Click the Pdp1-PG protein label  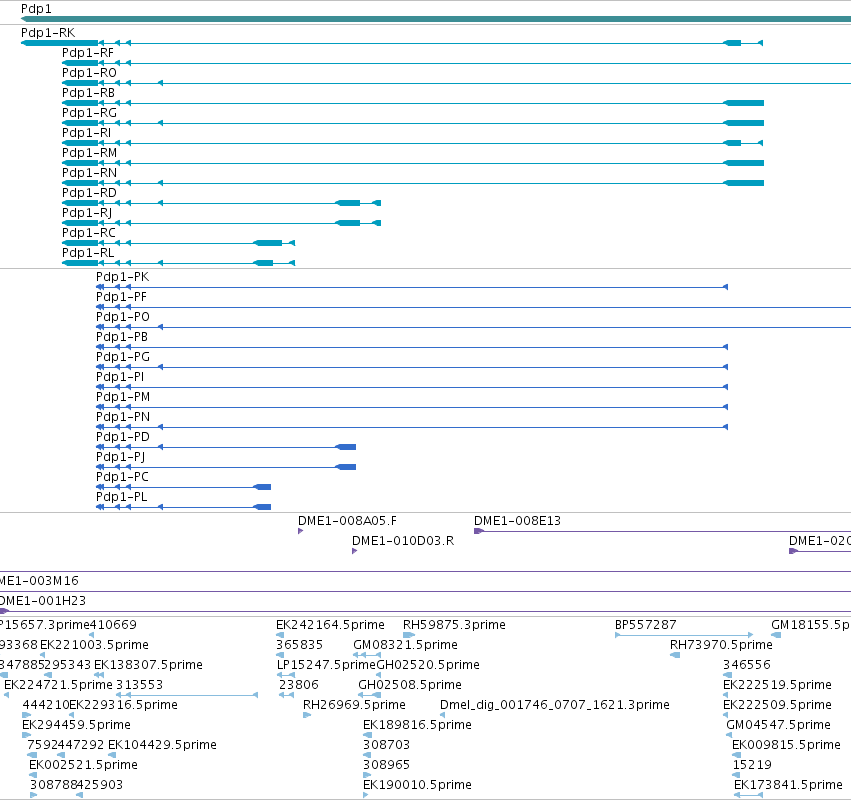(123, 357)
